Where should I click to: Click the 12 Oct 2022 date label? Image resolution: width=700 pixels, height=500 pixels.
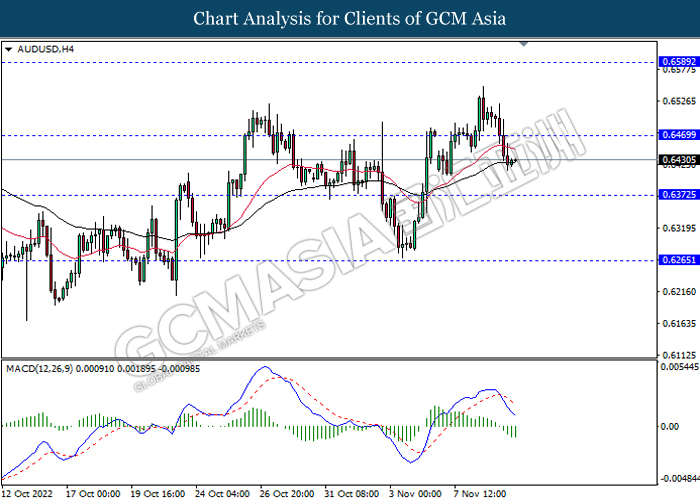pyautogui.click(x=28, y=494)
